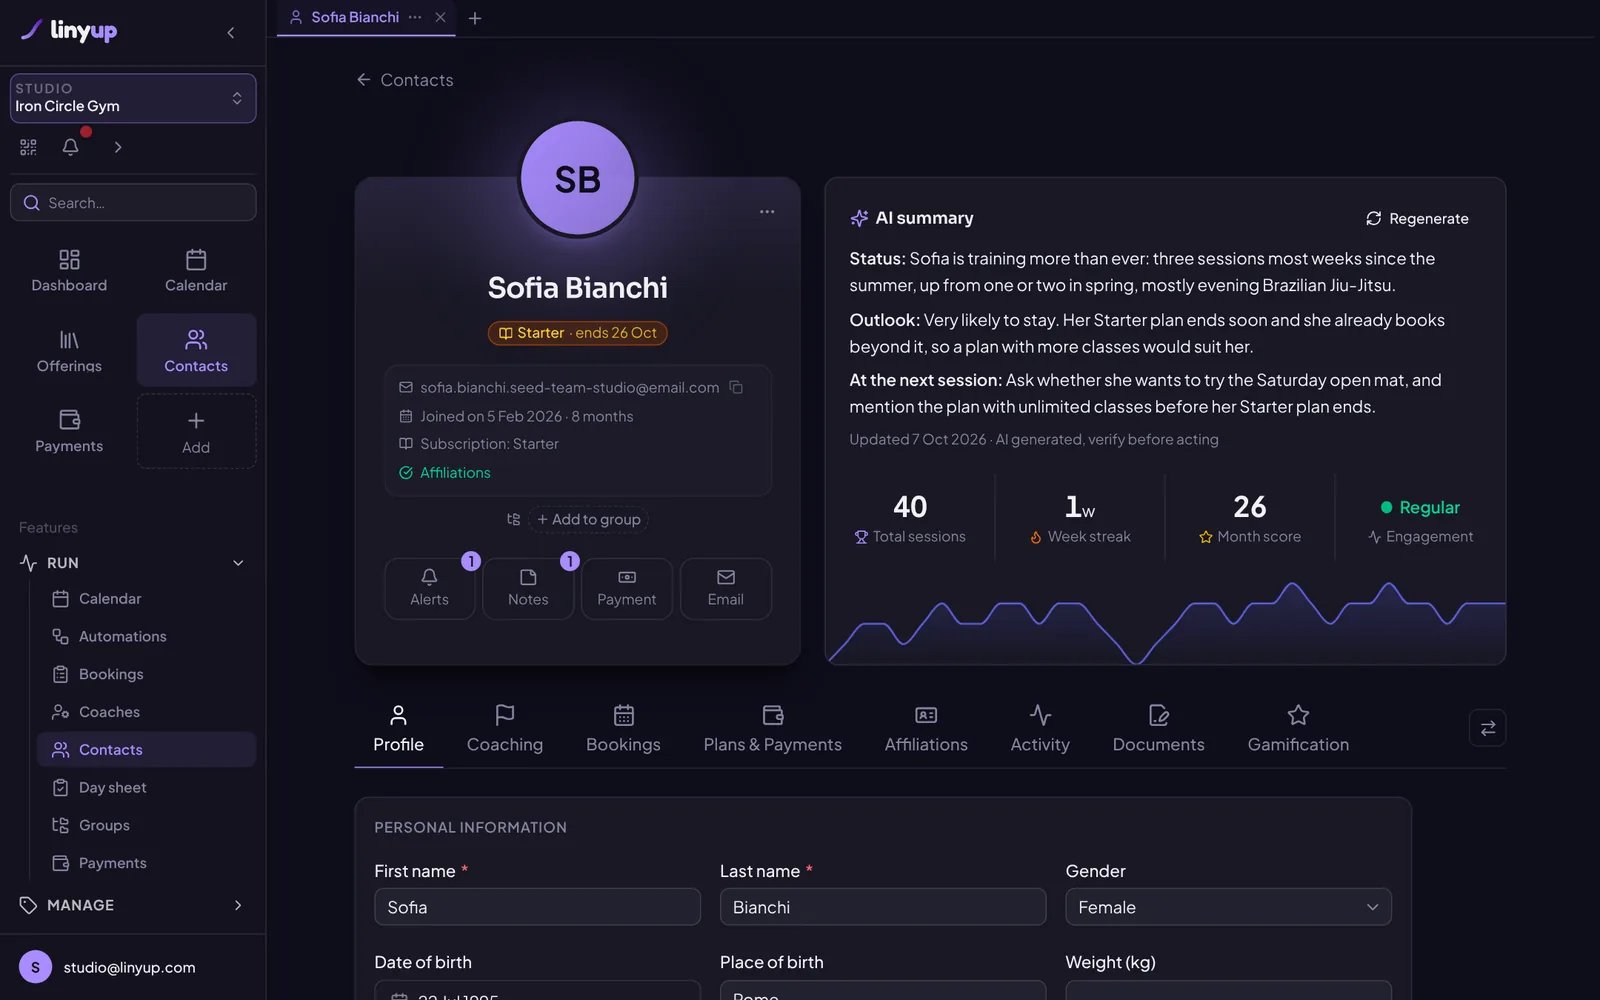Image resolution: width=1600 pixels, height=1000 pixels.
Task: Click the linyup logo
Action: [69, 30]
